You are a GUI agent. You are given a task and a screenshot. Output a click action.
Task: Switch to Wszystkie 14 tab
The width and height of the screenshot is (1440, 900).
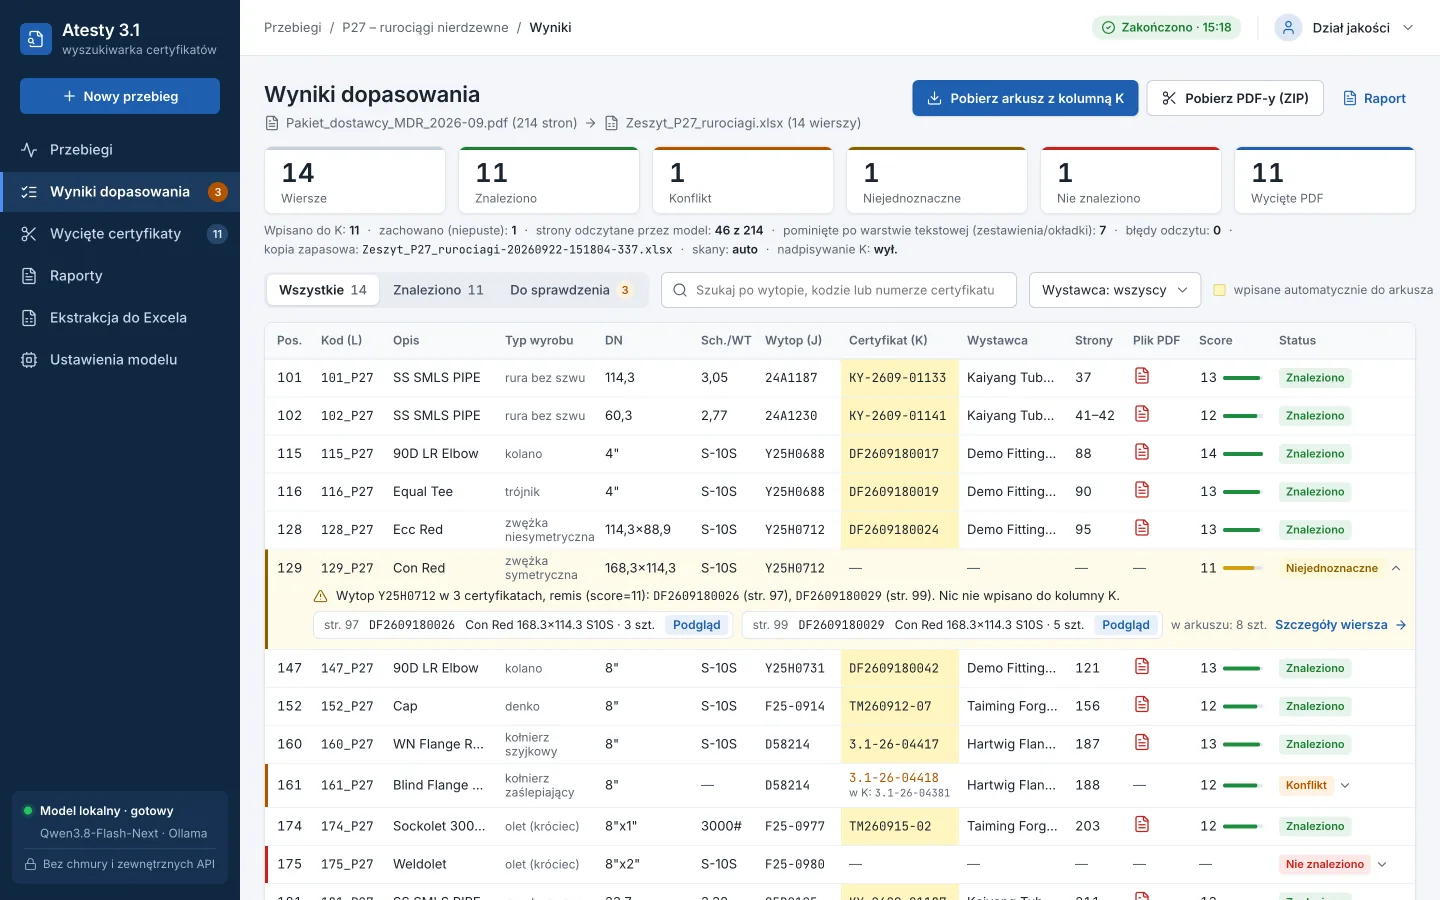click(323, 290)
